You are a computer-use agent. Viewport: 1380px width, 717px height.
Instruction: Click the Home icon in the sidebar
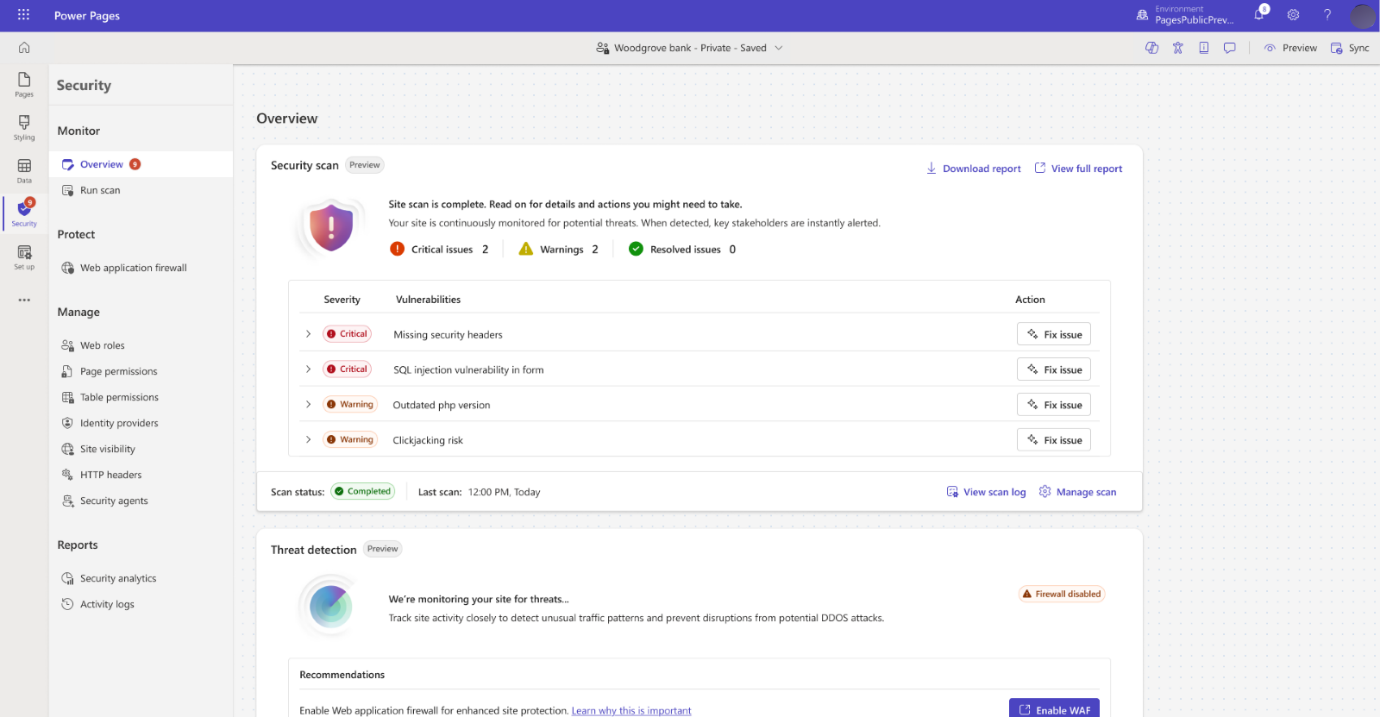pos(24,47)
